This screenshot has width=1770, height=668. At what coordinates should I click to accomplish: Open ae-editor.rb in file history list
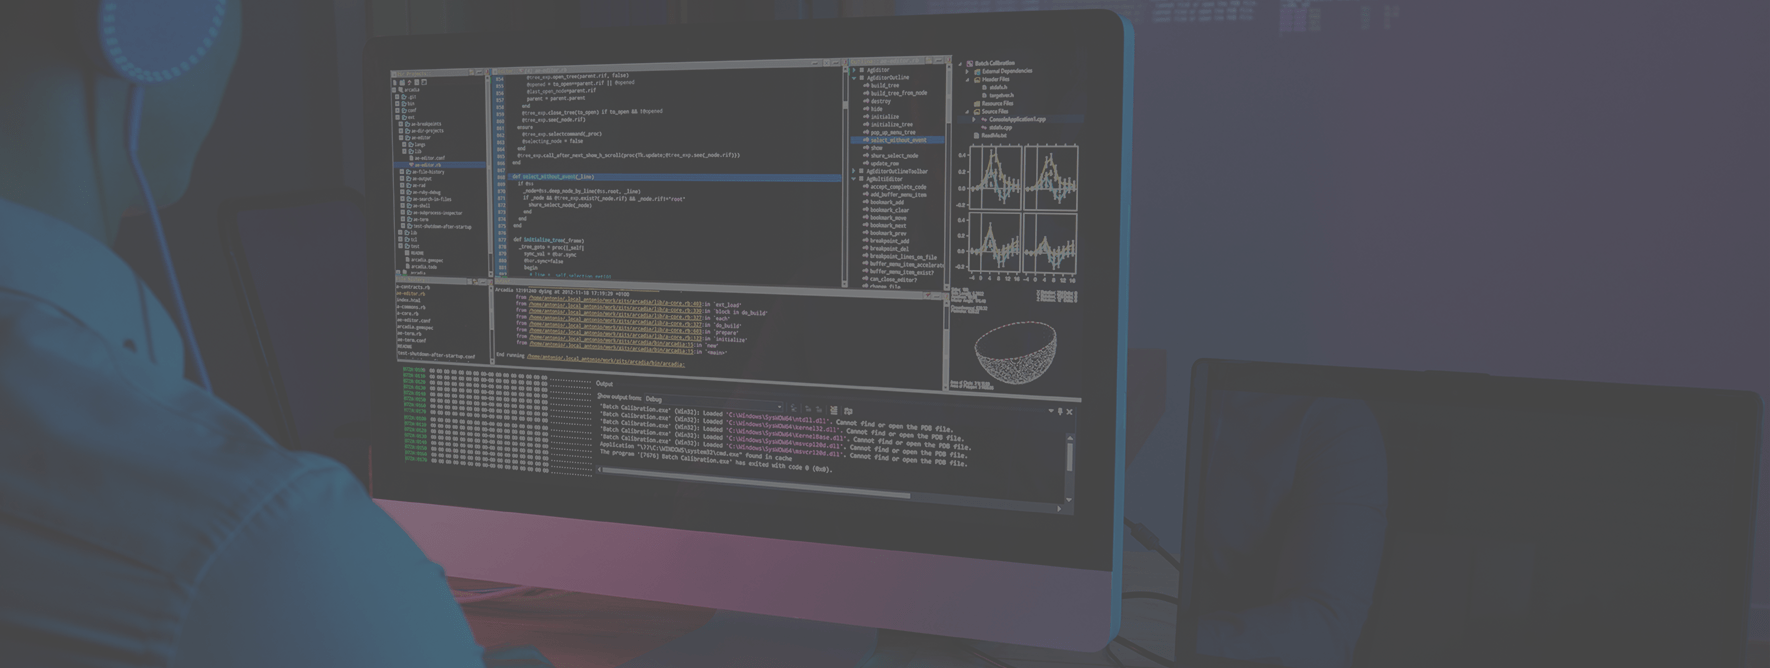pos(411,293)
